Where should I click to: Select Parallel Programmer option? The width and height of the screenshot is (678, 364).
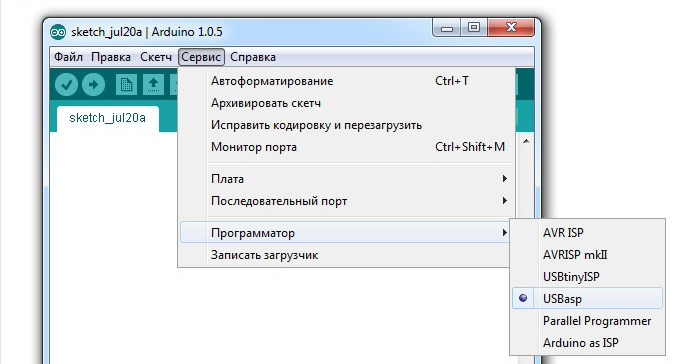click(588, 321)
